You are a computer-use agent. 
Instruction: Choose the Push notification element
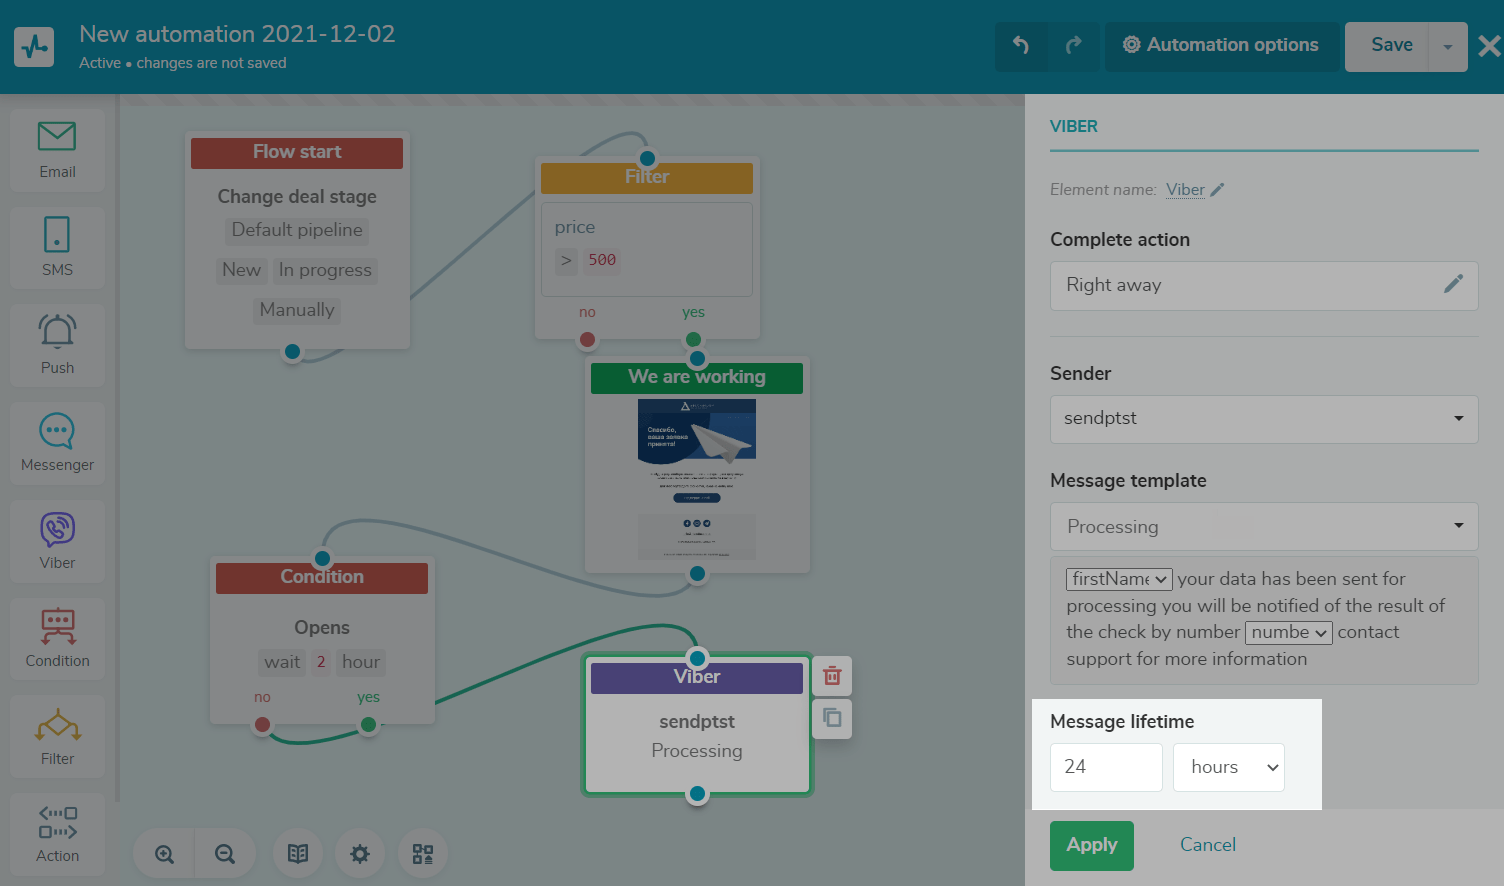tap(57, 344)
